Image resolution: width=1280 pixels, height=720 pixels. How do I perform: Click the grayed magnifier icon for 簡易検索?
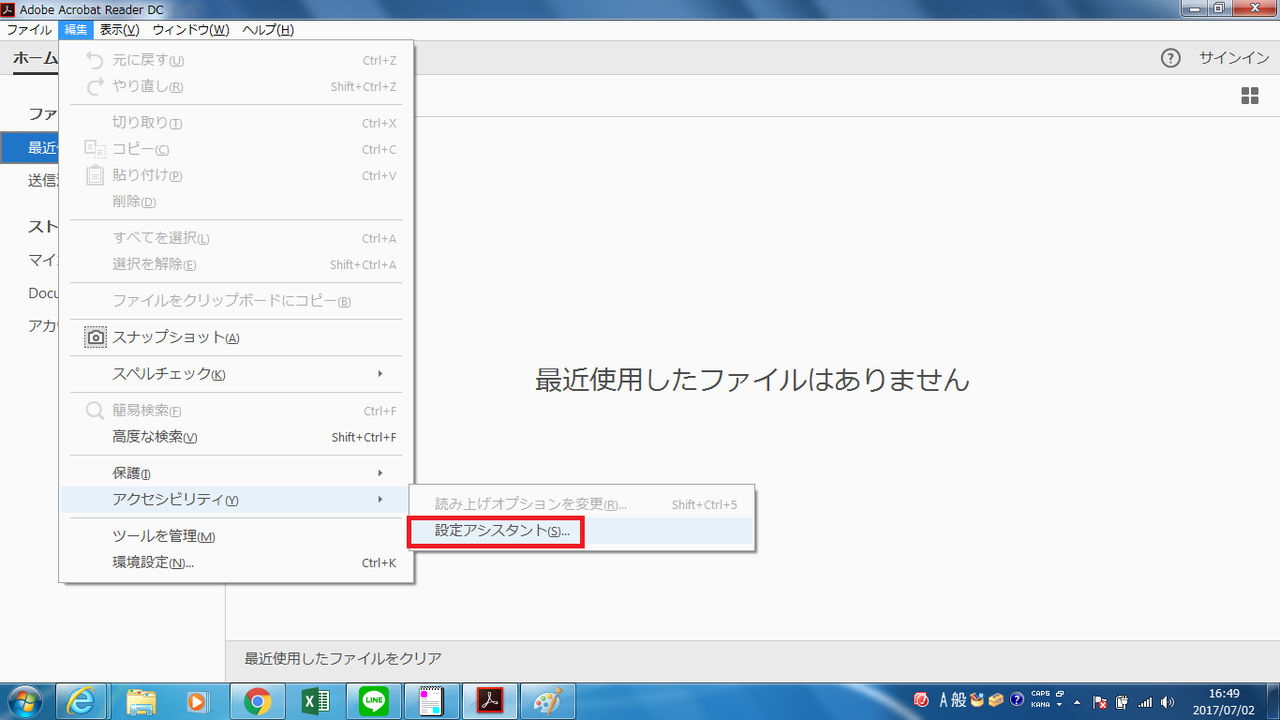tap(95, 410)
